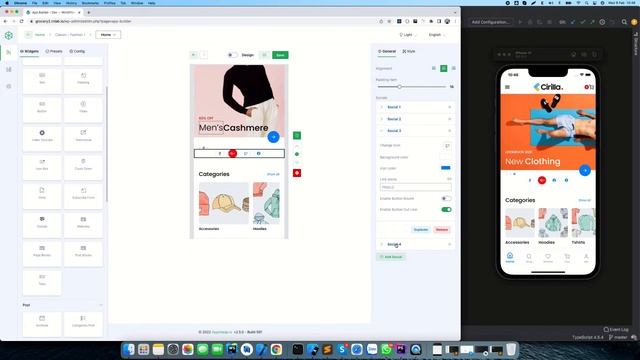The image size is (640, 360).
Task: Click the green Save button
Action: pyautogui.click(x=280, y=55)
